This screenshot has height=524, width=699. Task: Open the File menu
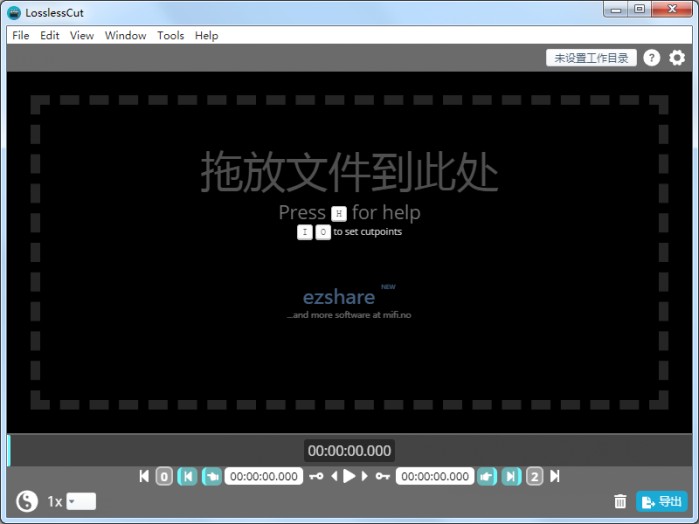(x=21, y=36)
